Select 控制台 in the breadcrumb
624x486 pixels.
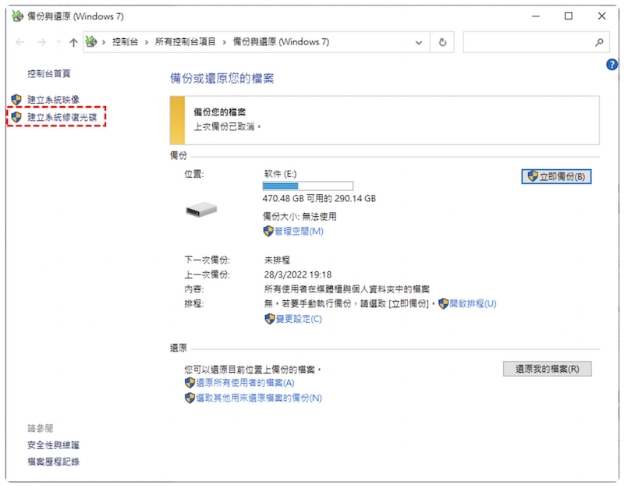(x=125, y=42)
